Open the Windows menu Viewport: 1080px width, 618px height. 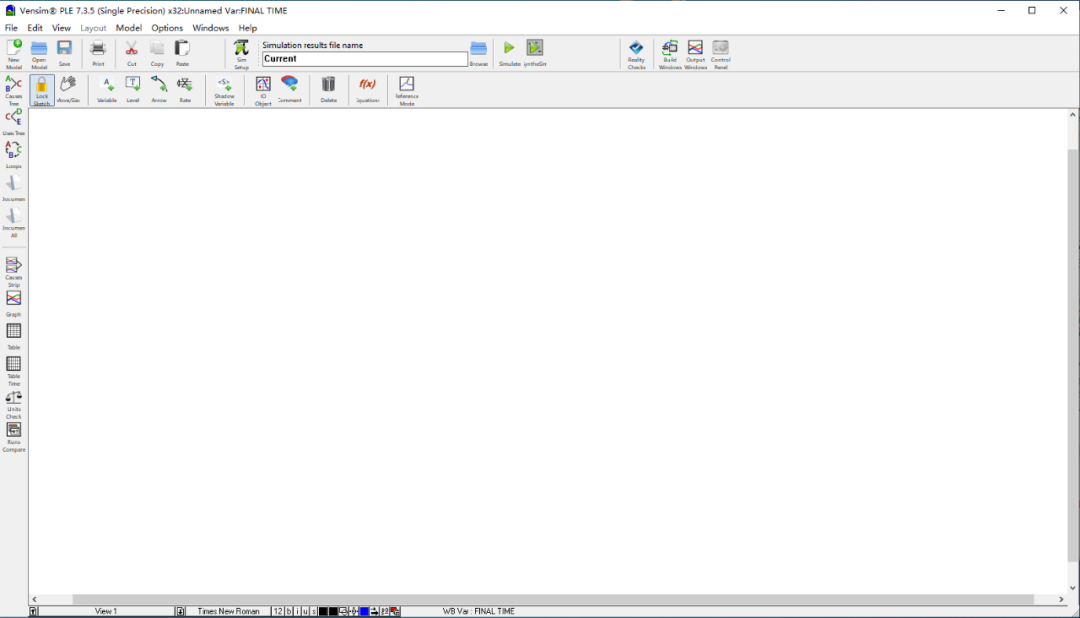pos(211,28)
